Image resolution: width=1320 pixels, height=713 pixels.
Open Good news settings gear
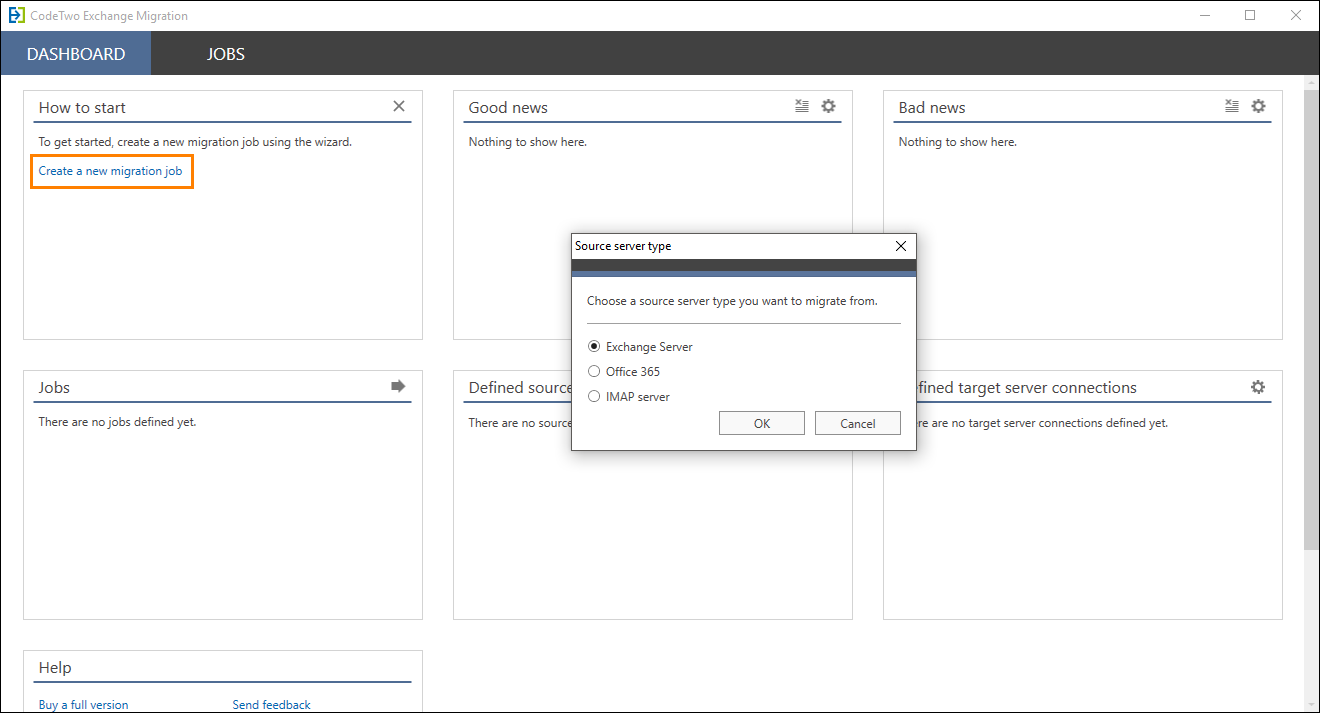[828, 106]
